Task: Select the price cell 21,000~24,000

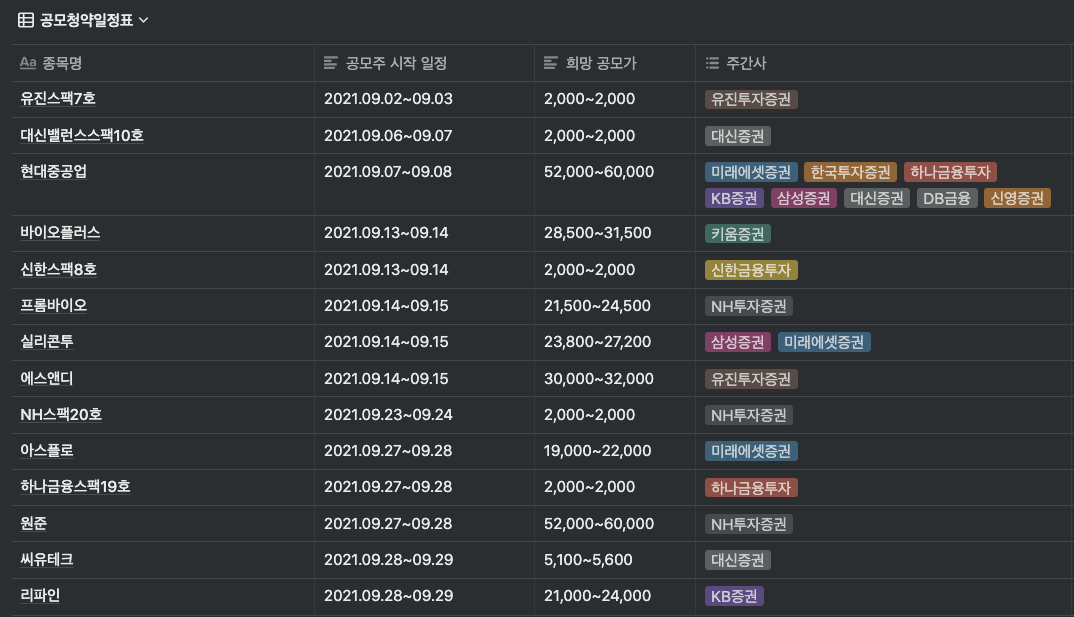Action: pyautogui.click(x=615, y=596)
